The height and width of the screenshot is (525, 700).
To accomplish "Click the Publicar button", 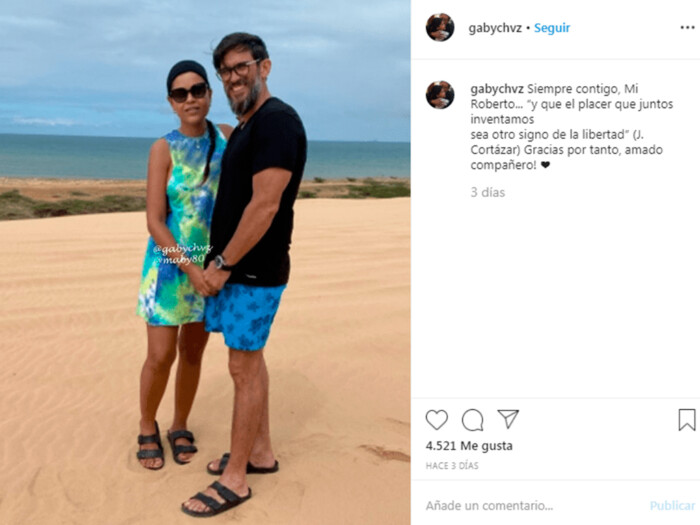I will click(x=672, y=505).
